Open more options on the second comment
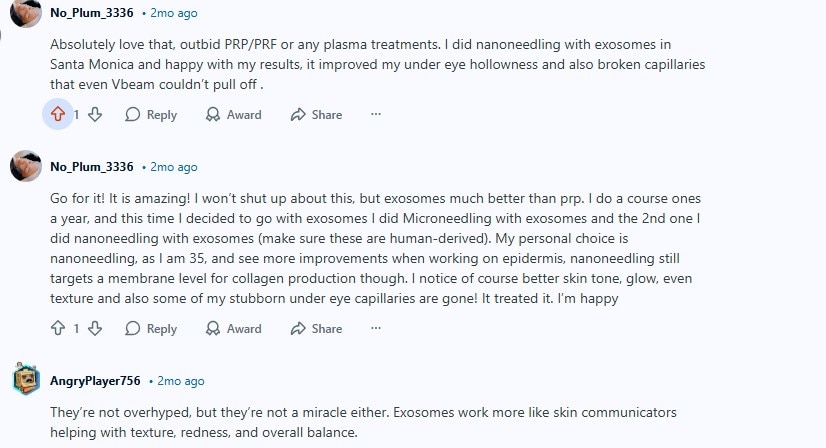The width and height of the screenshot is (826, 448). tap(376, 328)
